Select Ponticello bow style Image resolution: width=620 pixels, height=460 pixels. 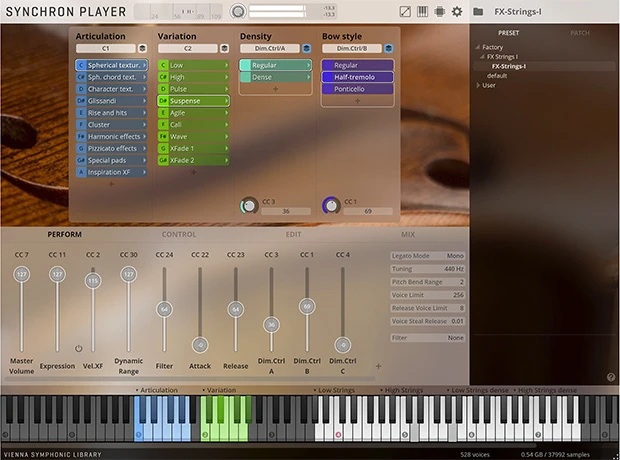coord(357,89)
